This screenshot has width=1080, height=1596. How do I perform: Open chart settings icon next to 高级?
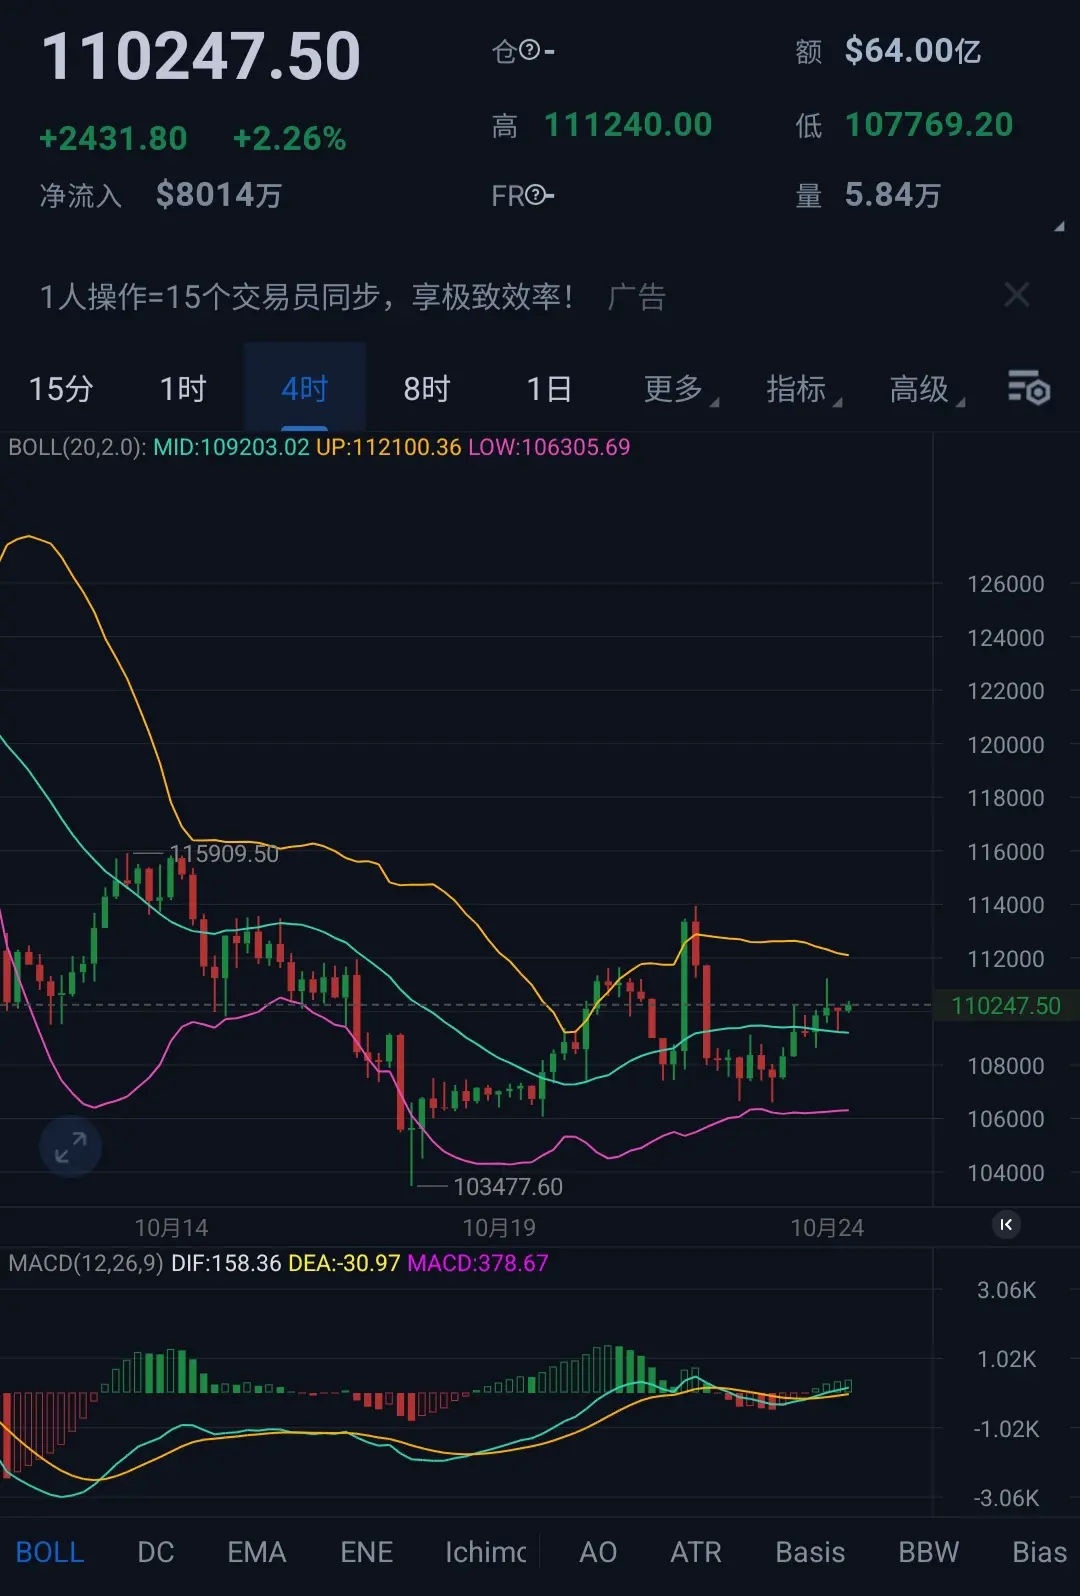(1028, 387)
